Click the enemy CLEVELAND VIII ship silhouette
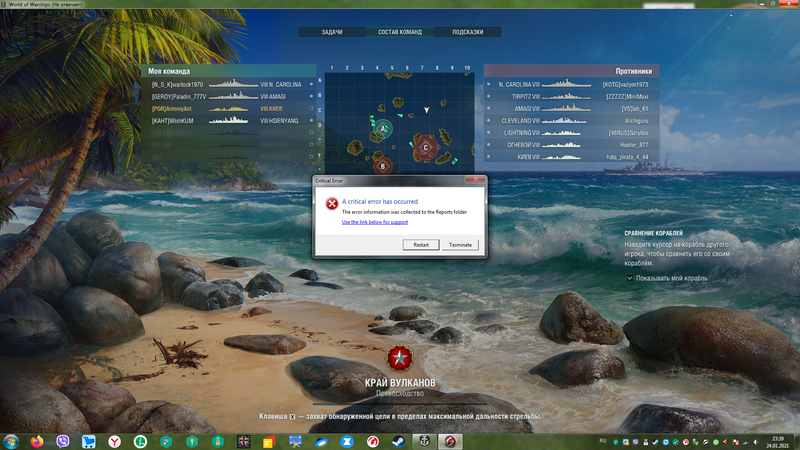The width and height of the screenshot is (800, 450). pos(564,120)
